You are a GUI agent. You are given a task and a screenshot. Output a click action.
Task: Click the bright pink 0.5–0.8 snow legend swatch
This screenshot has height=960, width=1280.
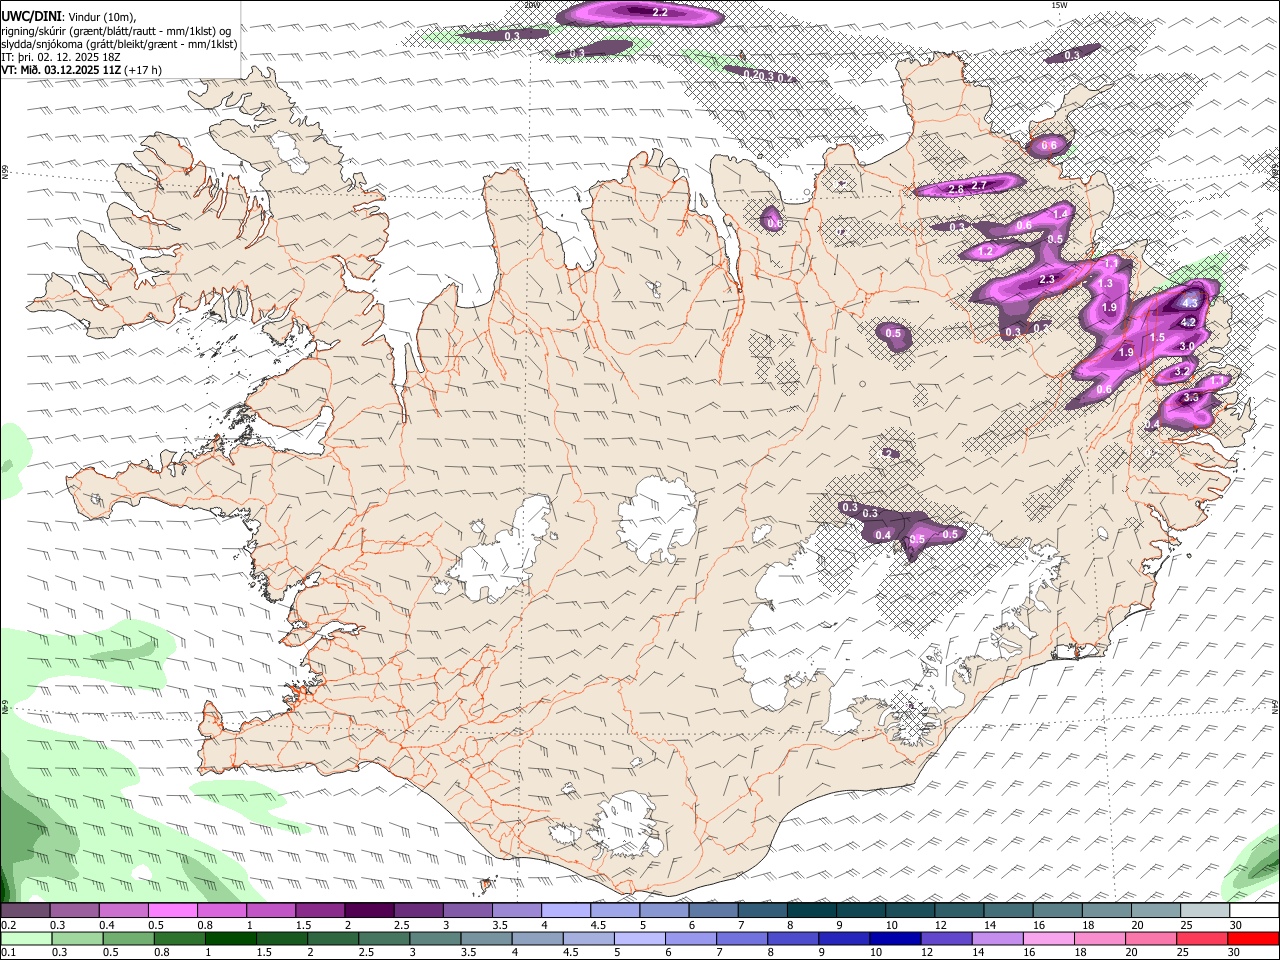pos(173,911)
